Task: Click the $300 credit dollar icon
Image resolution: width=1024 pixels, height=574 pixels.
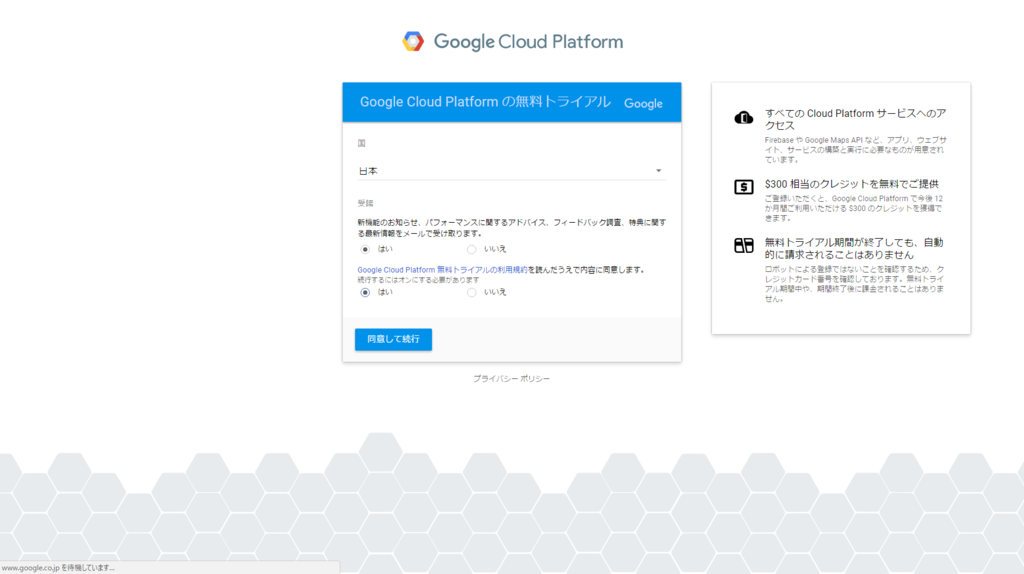Action: click(x=743, y=187)
